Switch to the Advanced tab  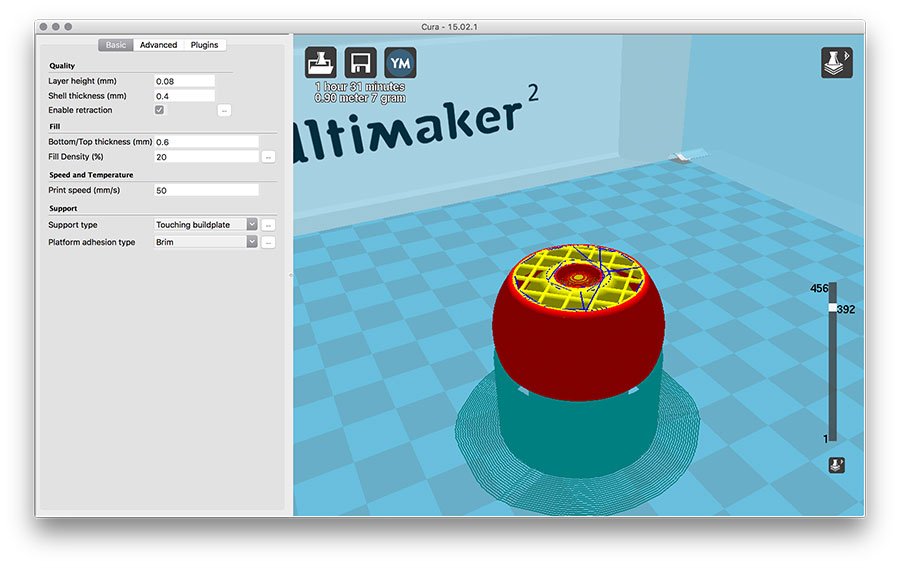click(158, 45)
